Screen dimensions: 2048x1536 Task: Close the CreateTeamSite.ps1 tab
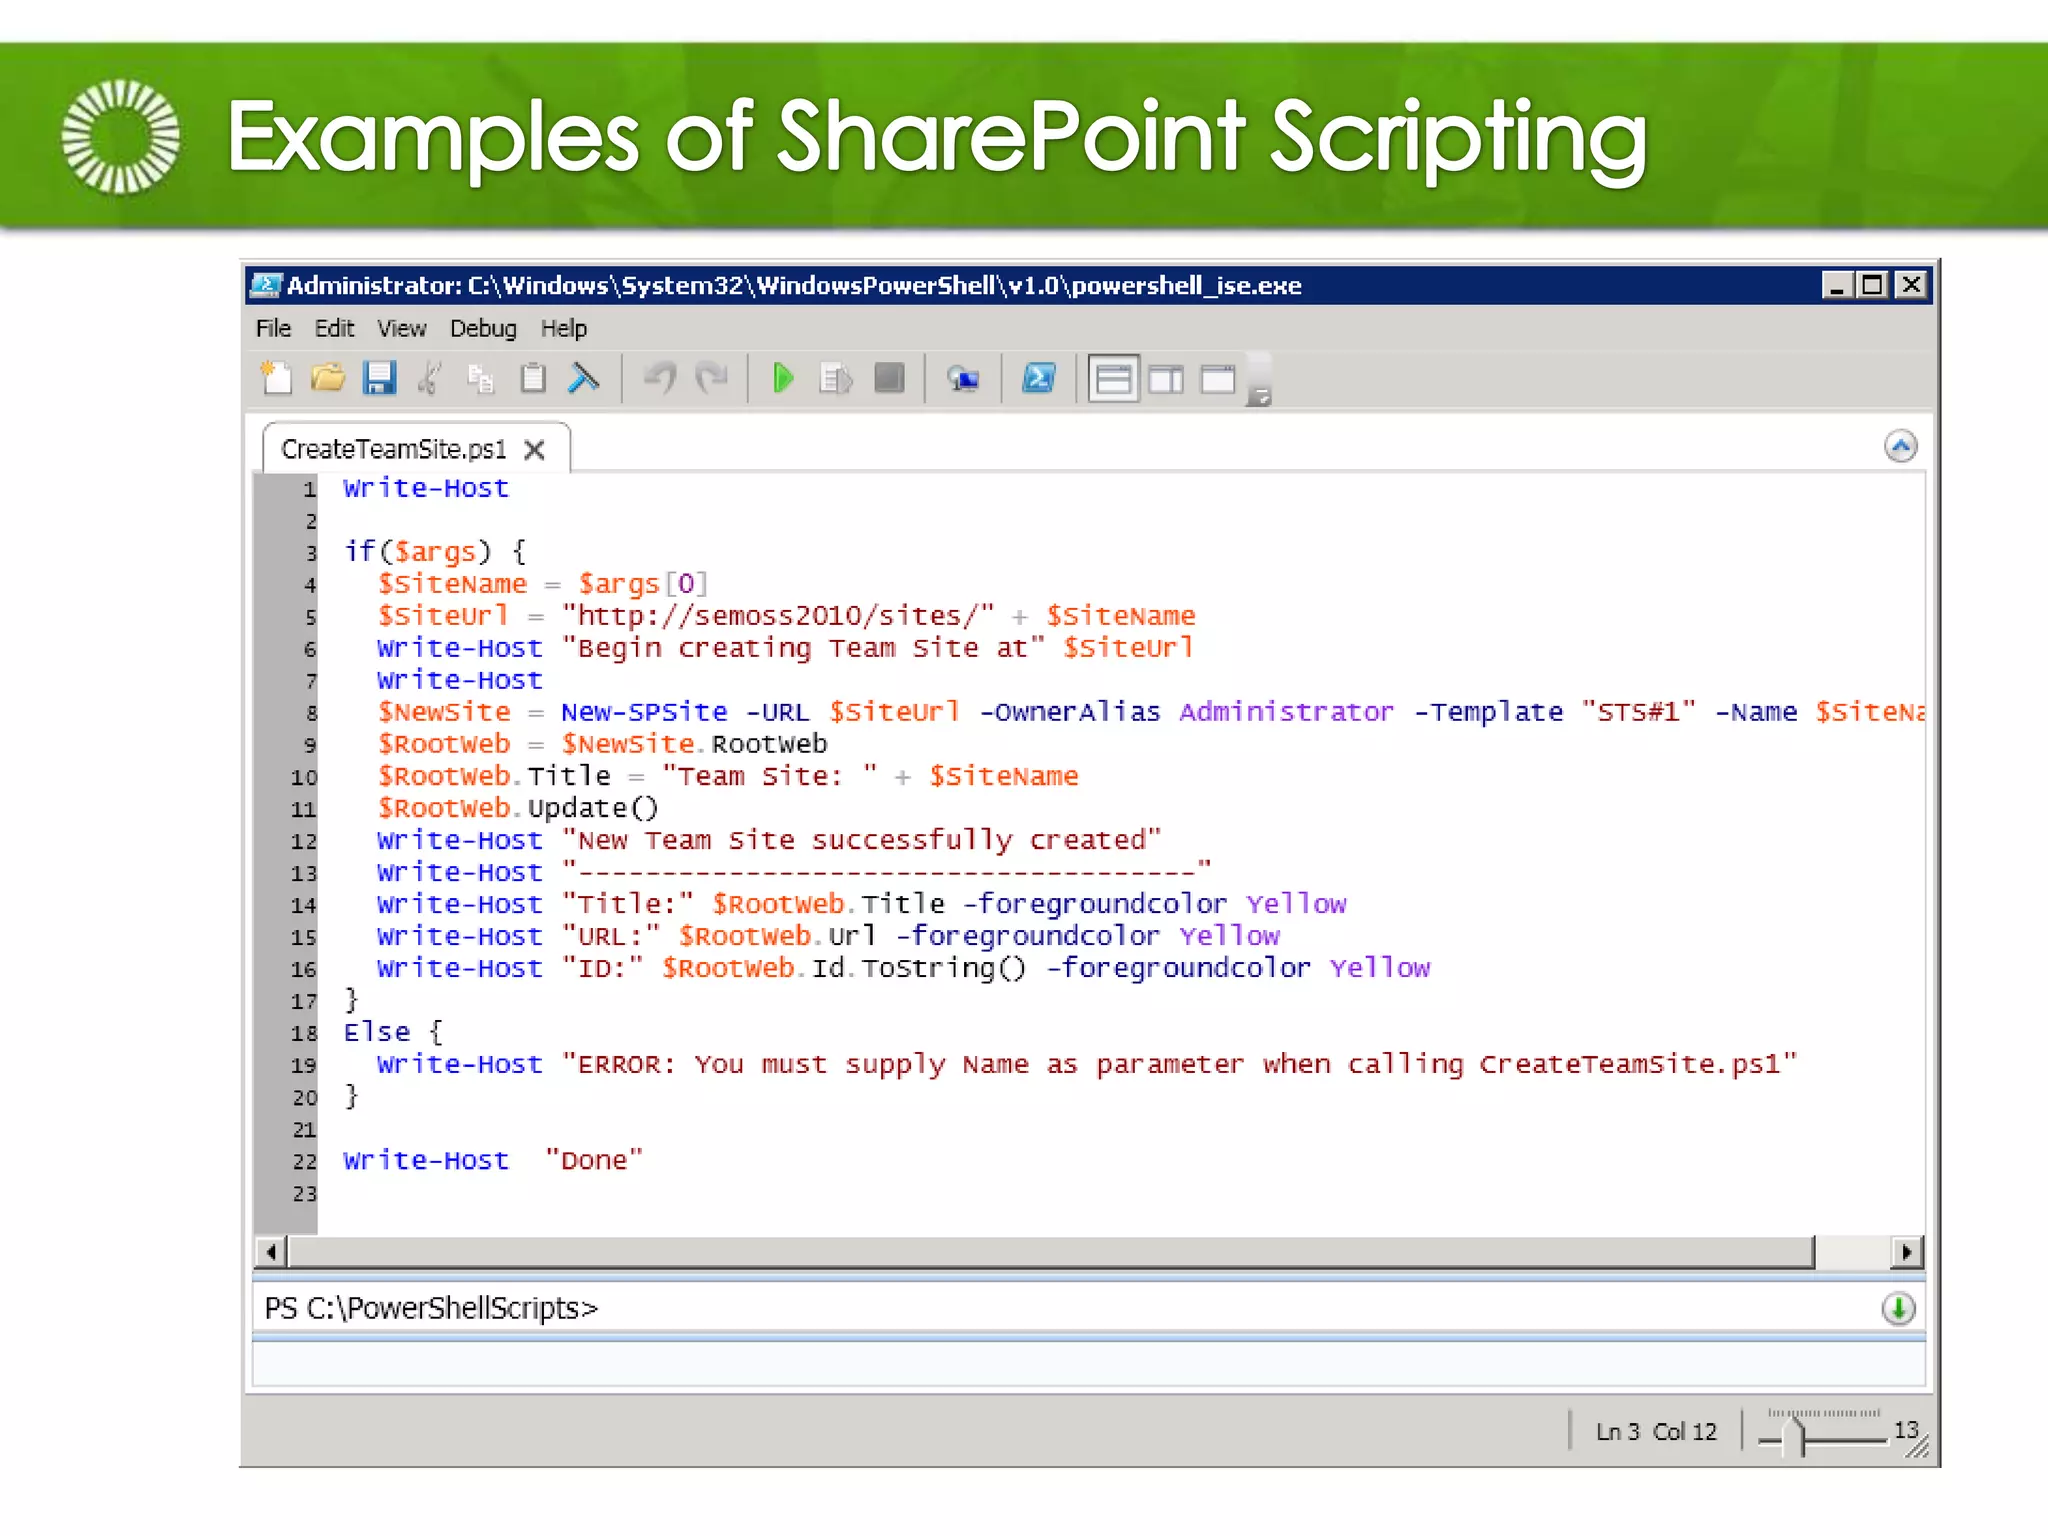coord(535,450)
